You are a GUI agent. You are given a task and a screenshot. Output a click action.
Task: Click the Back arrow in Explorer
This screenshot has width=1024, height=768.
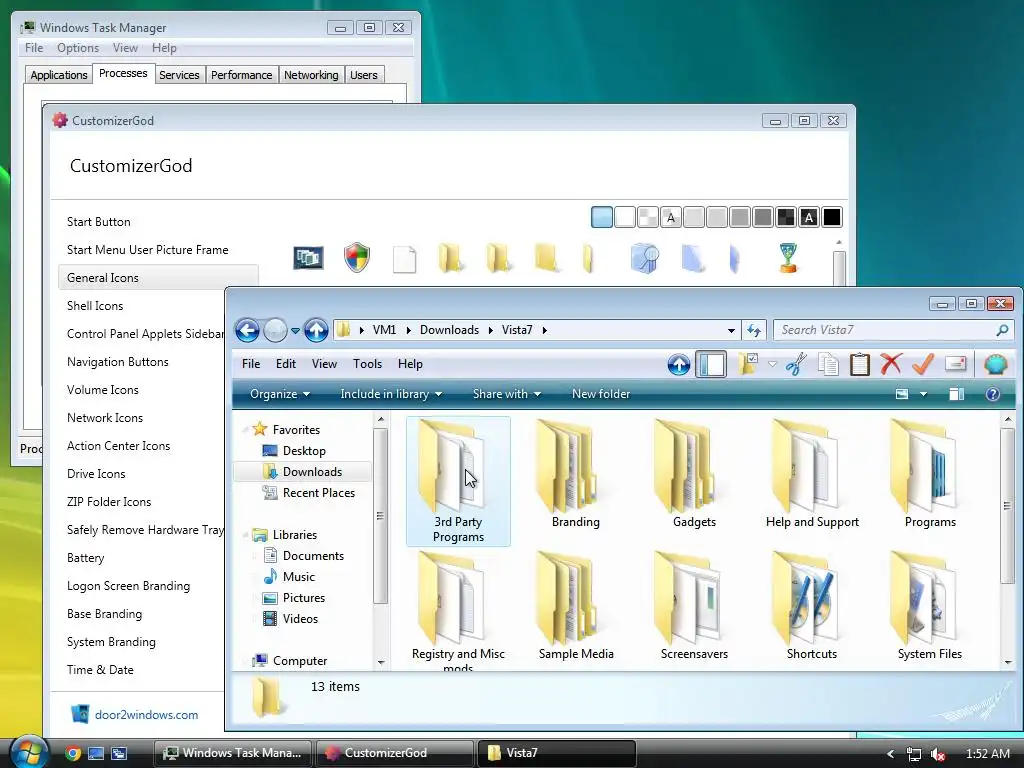pos(247,330)
